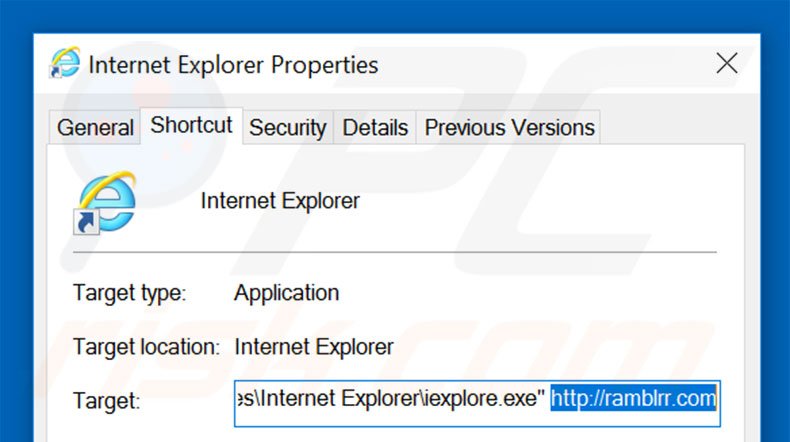Click the "Target:" field label
This screenshot has width=790, height=442.
[x=107, y=401]
